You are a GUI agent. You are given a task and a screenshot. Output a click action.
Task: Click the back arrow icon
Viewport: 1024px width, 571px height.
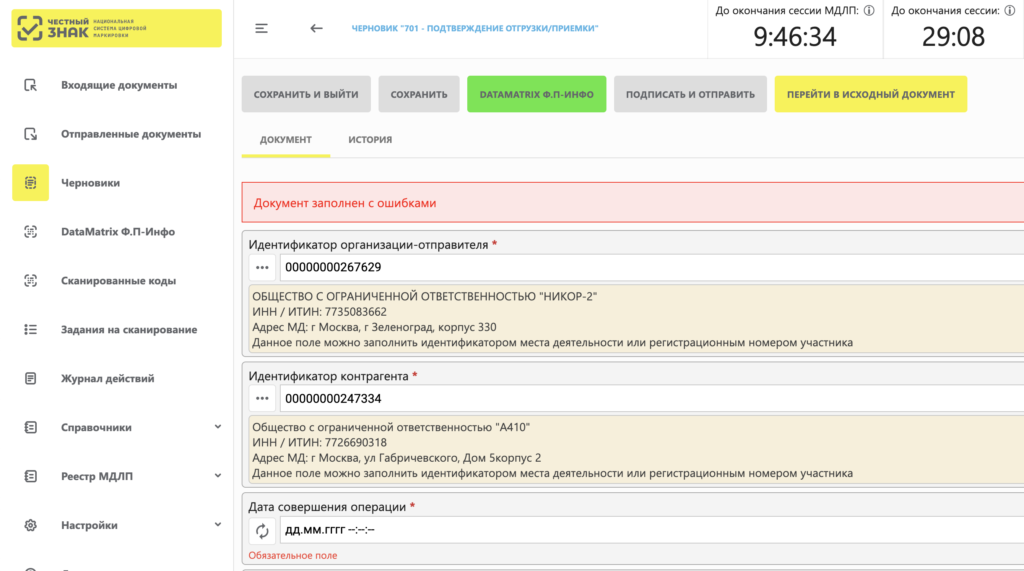click(316, 29)
